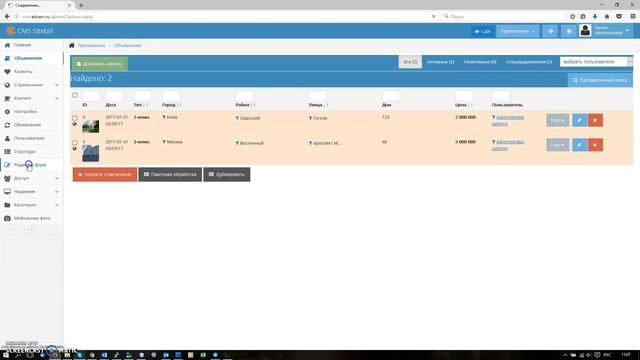This screenshot has height=360, width=640.
Task: Sort by the Район column arrows
Action: click(253, 105)
